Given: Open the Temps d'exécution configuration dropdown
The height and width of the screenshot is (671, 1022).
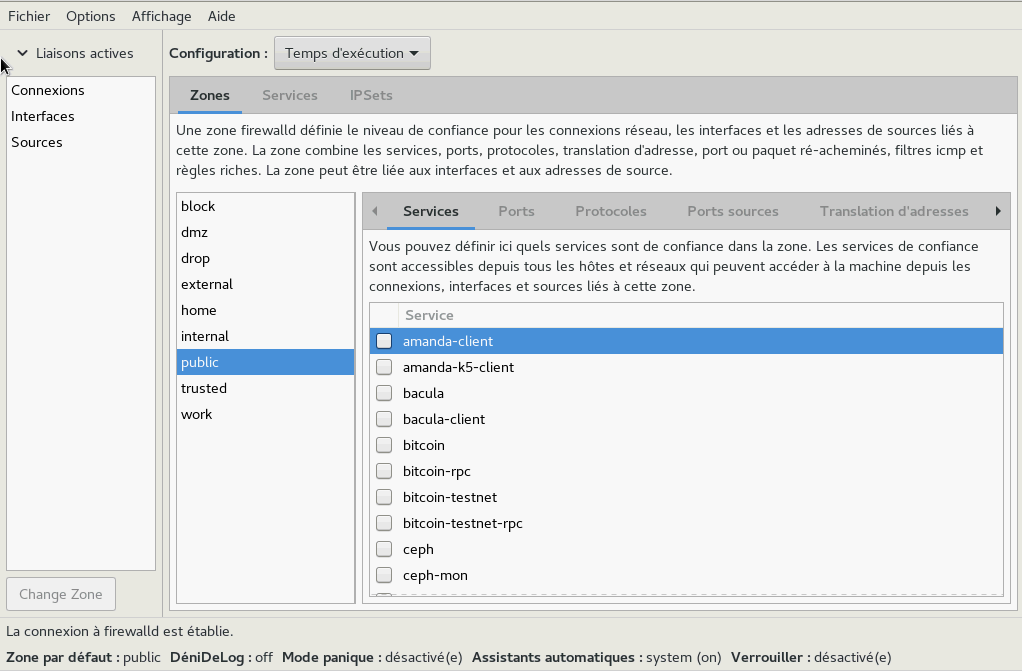Looking at the screenshot, I should point(352,53).
